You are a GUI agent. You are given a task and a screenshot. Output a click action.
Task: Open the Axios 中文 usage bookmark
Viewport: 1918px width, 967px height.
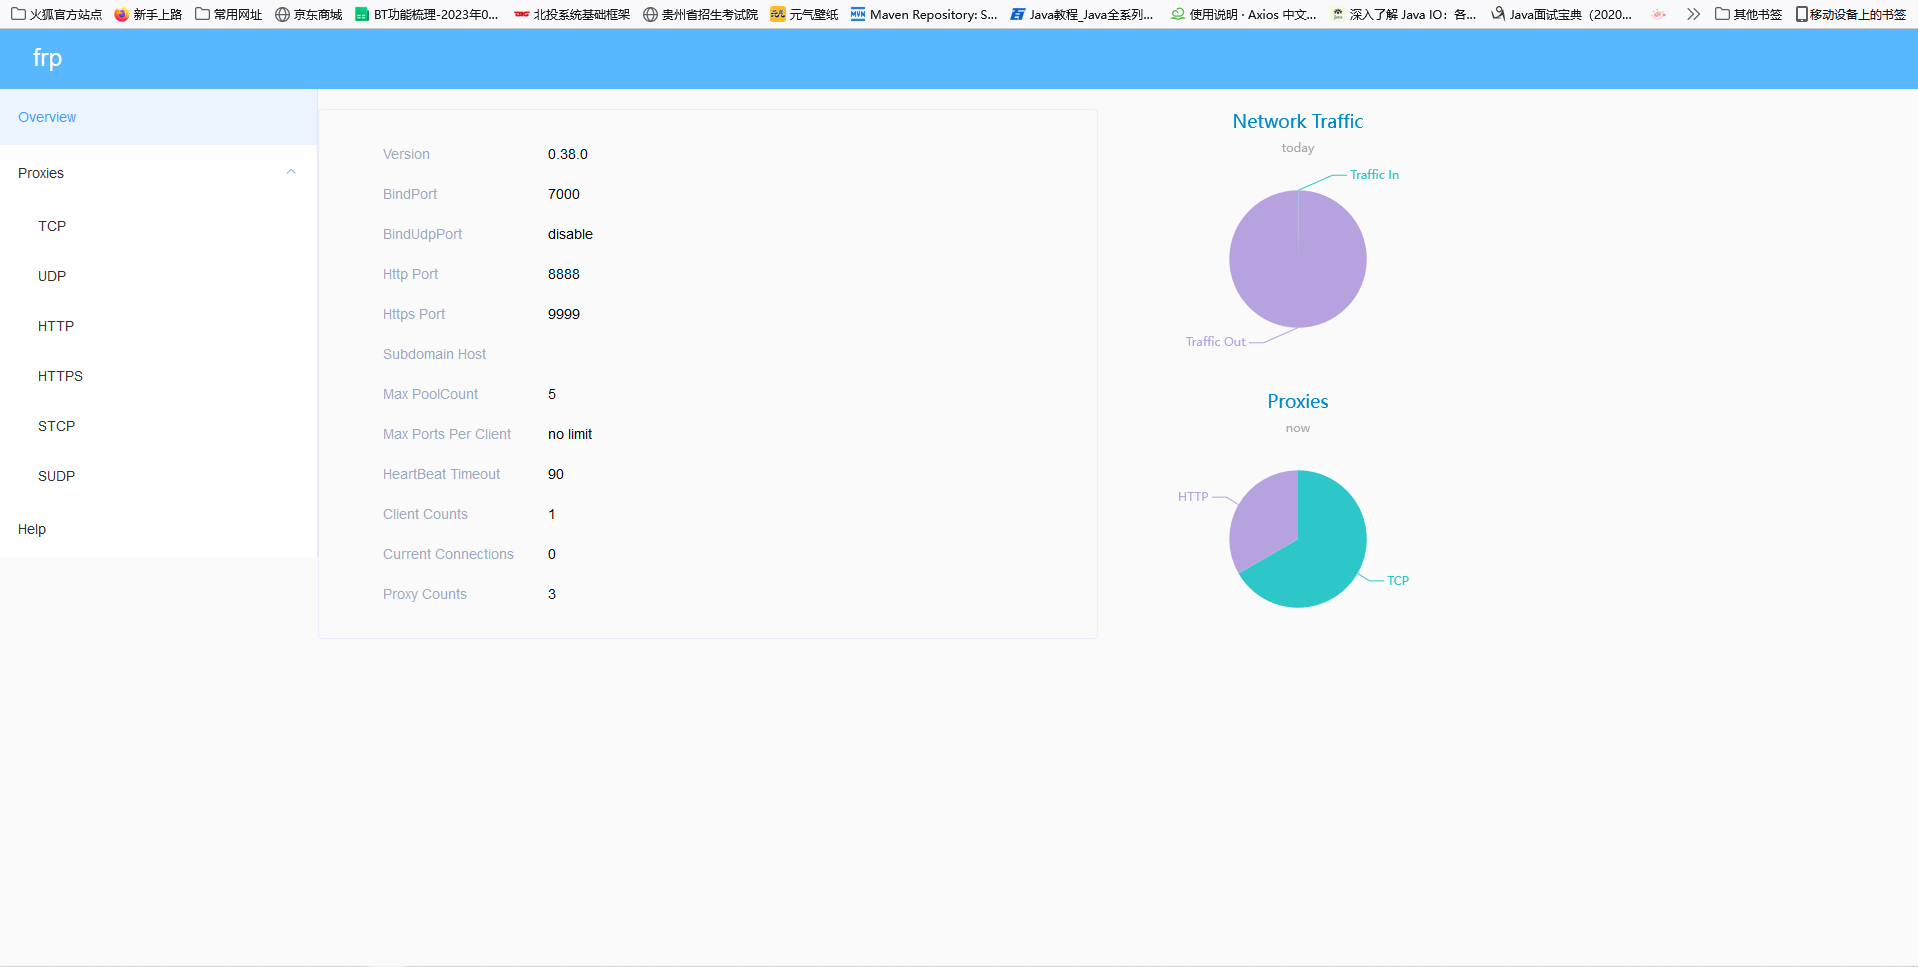[x=1244, y=14]
